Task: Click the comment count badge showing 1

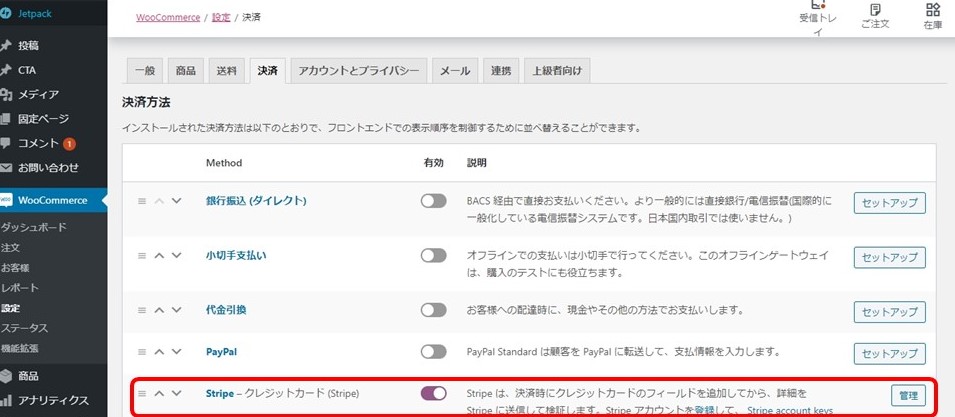Action: point(69,144)
